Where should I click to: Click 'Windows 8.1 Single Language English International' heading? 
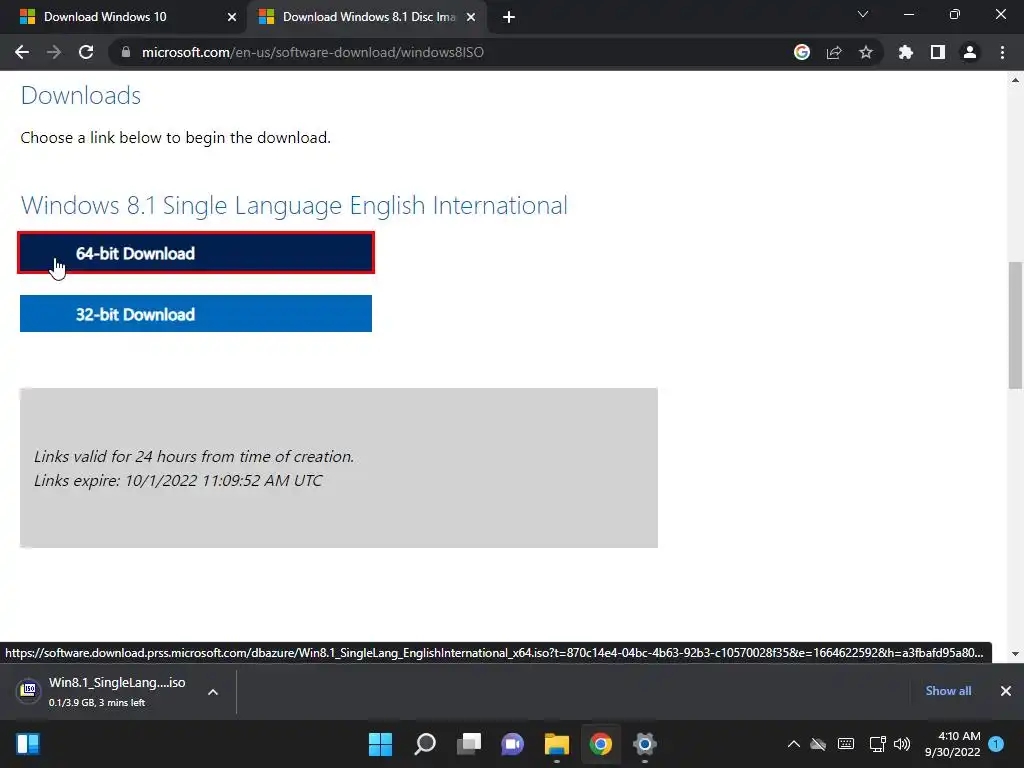(x=295, y=205)
